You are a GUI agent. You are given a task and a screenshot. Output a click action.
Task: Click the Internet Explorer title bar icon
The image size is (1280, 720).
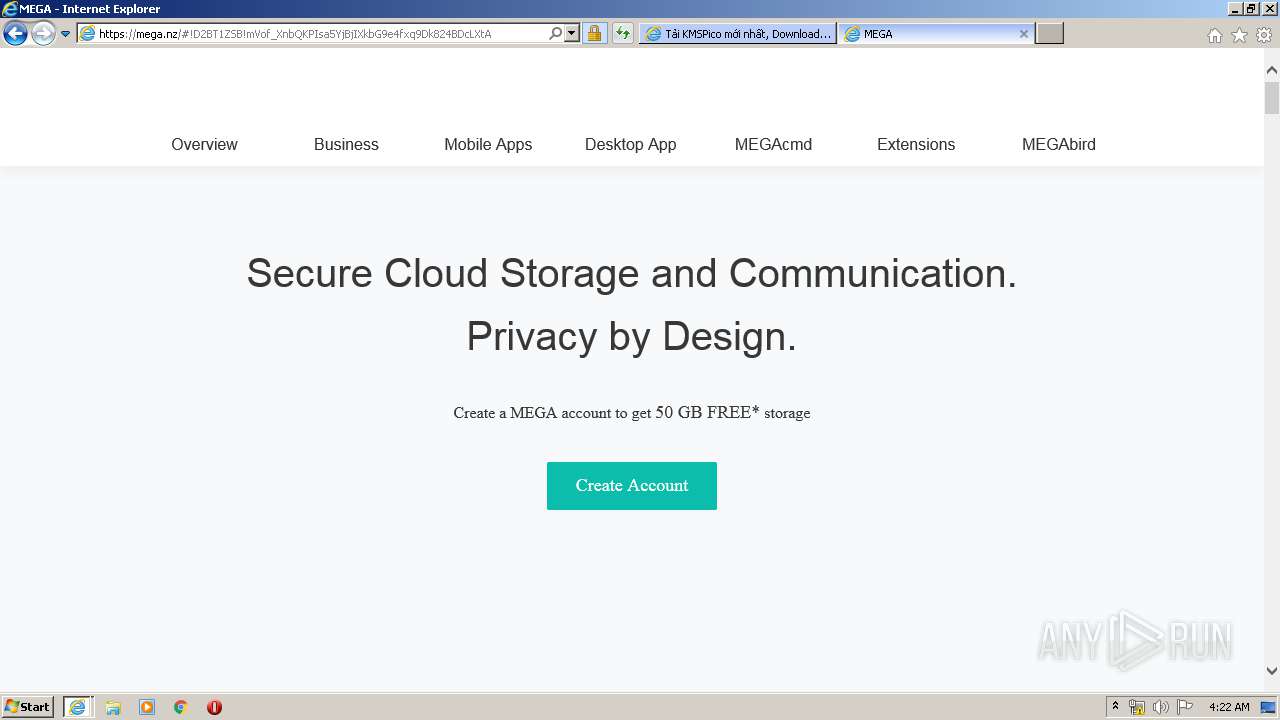tap(10, 9)
